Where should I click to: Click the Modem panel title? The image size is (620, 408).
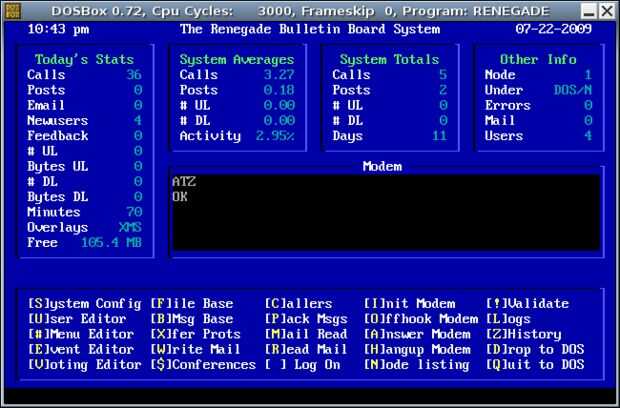382,166
